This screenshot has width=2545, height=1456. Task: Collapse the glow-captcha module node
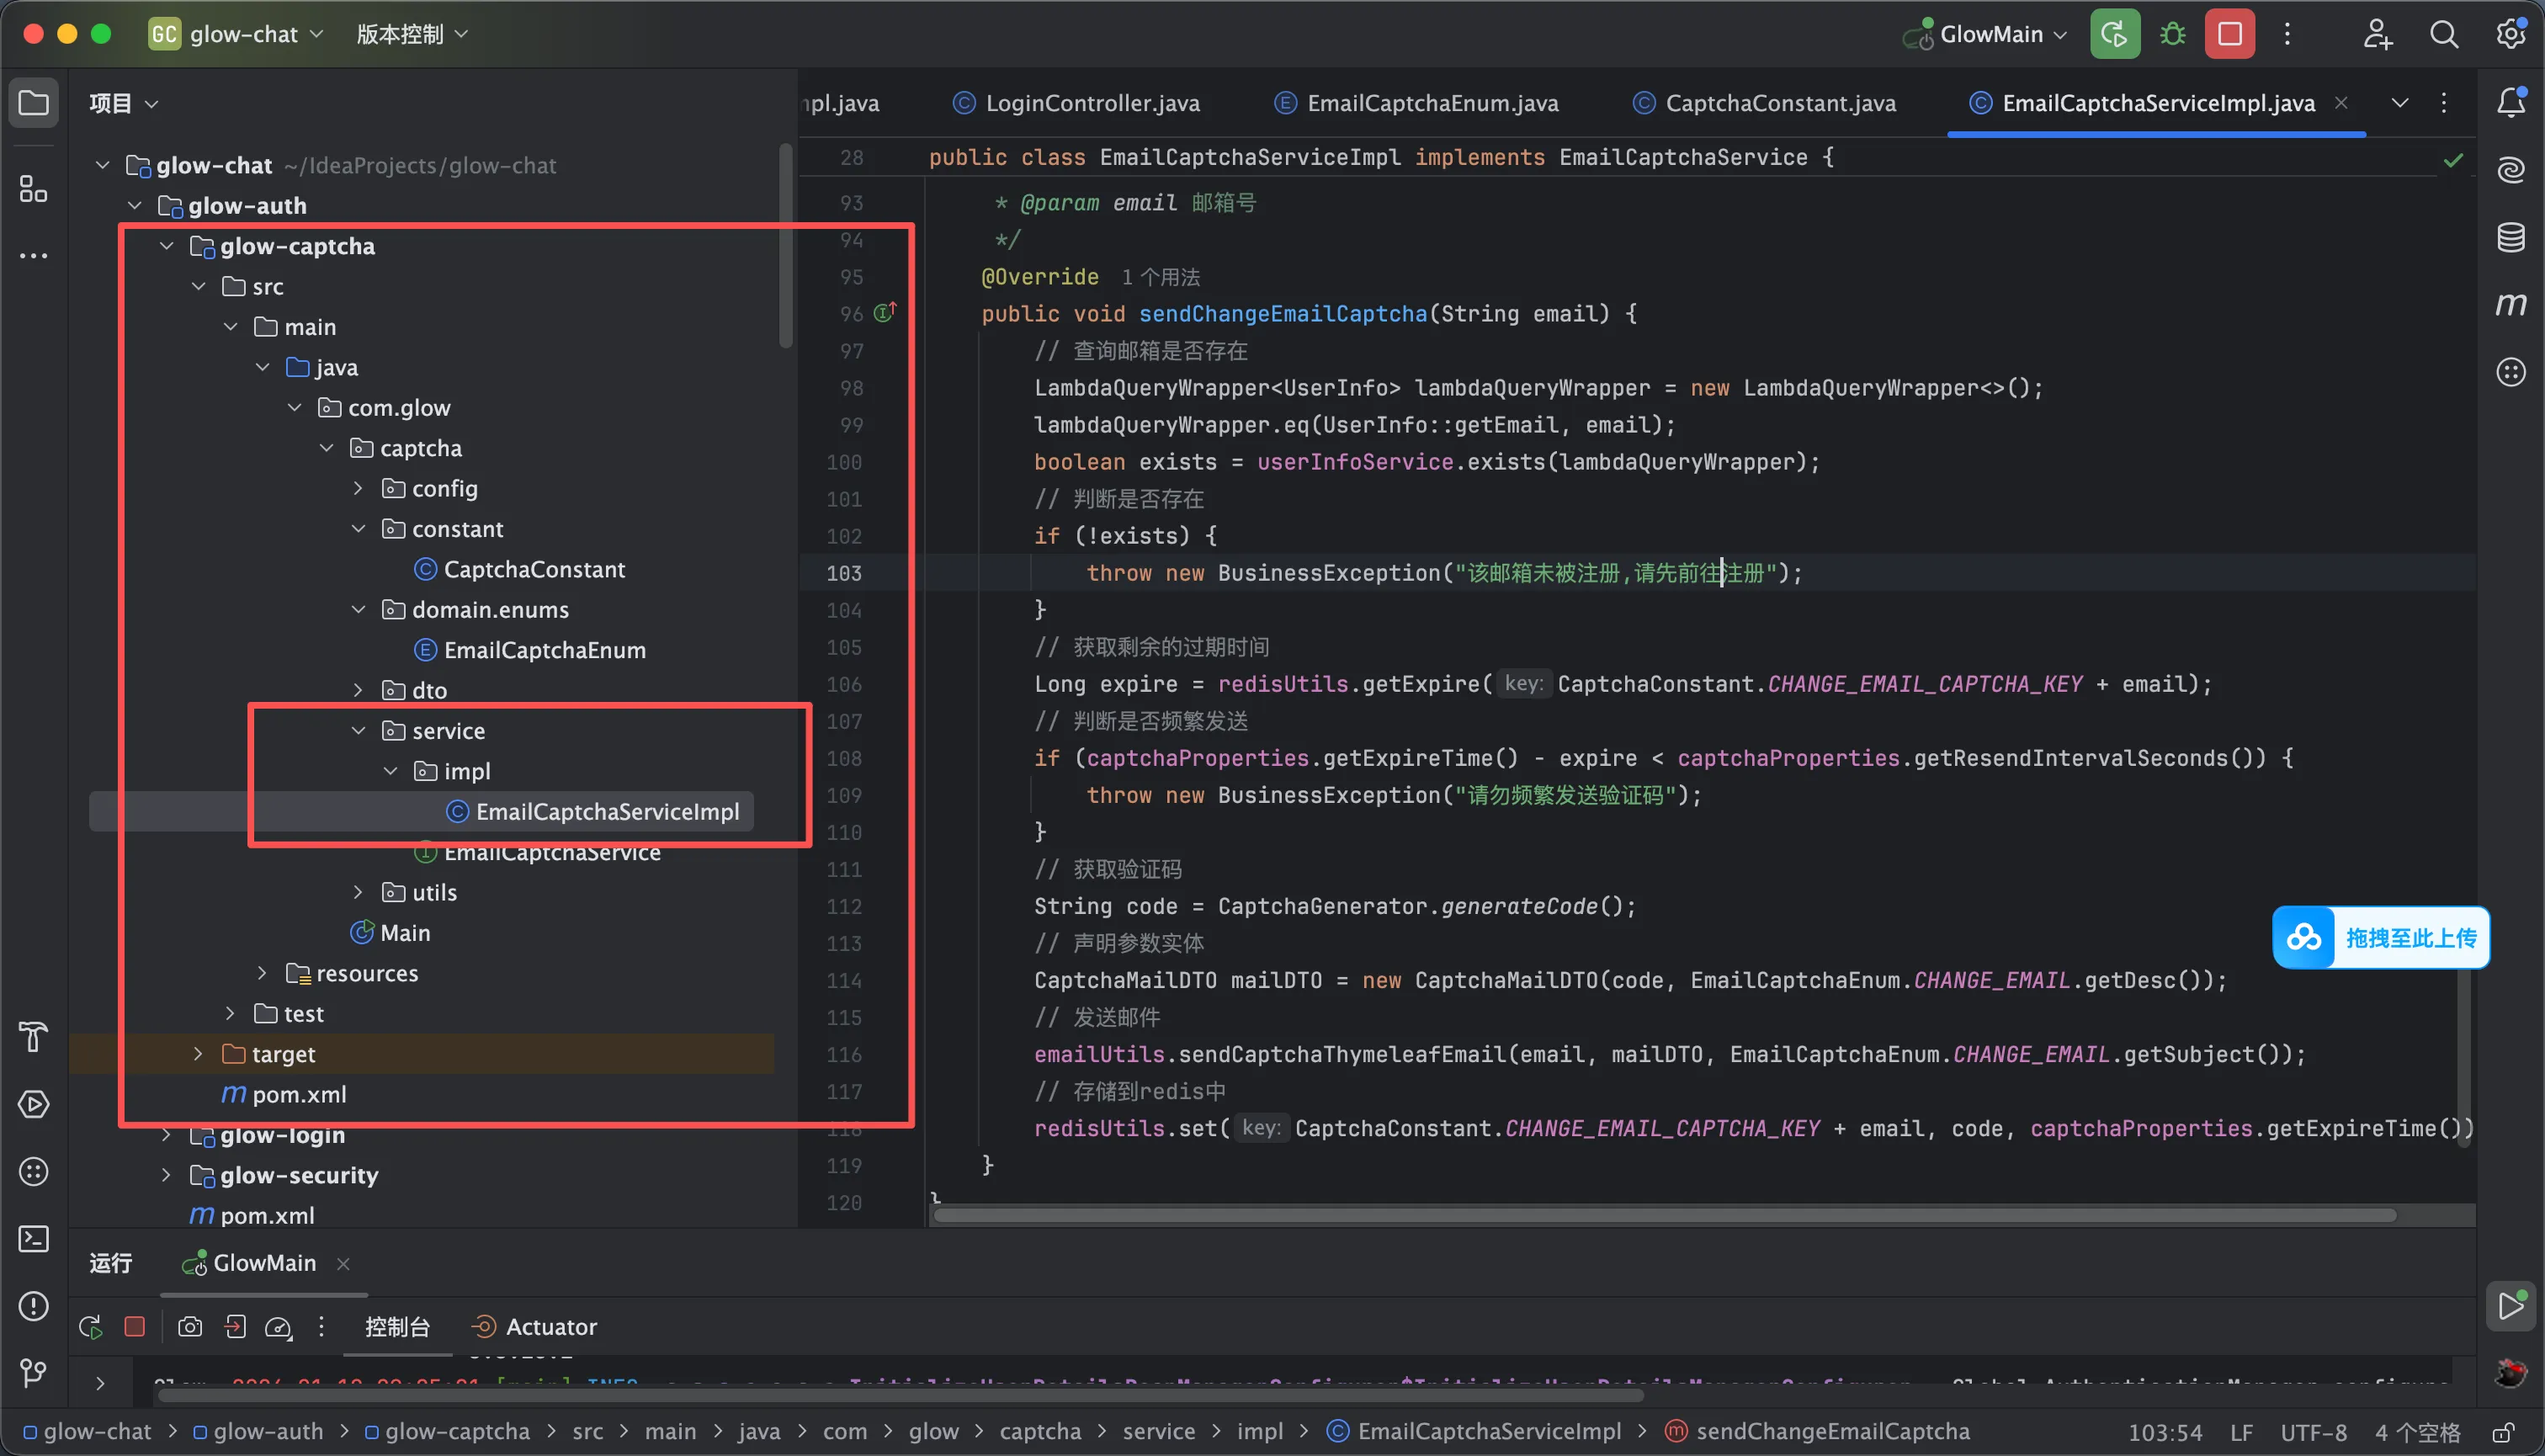167,246
